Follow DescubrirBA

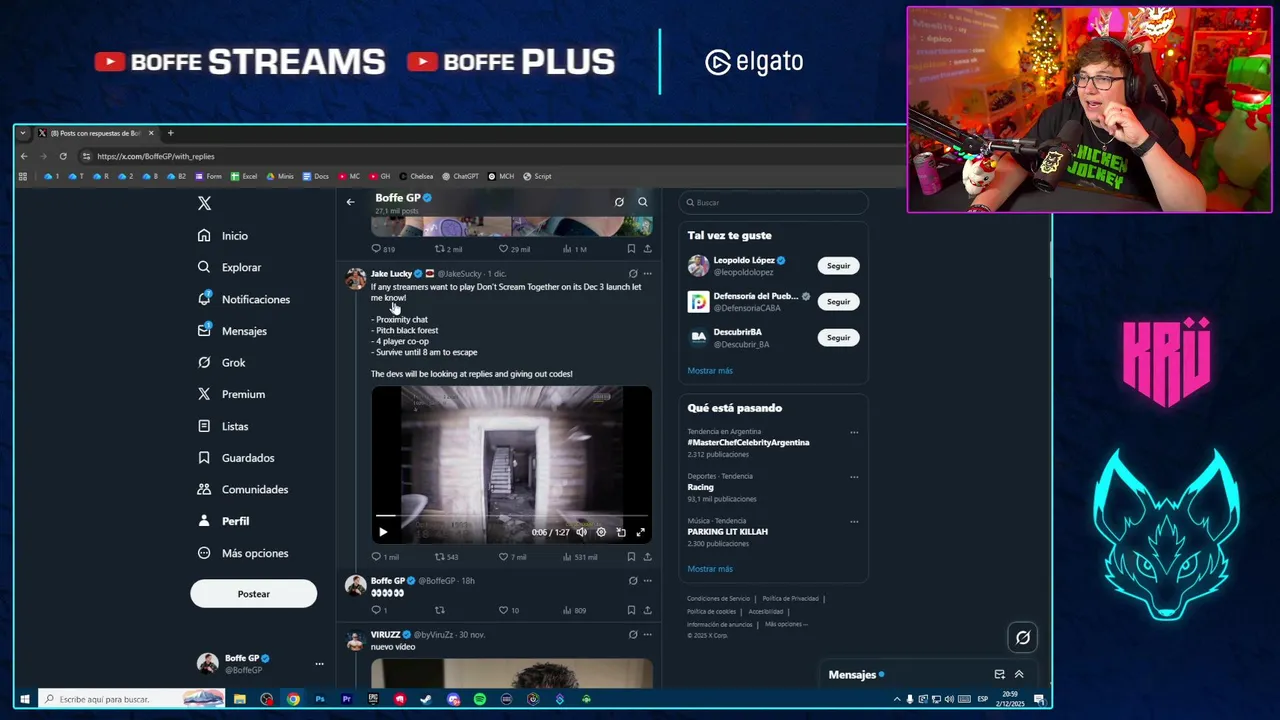click(838, 338)
